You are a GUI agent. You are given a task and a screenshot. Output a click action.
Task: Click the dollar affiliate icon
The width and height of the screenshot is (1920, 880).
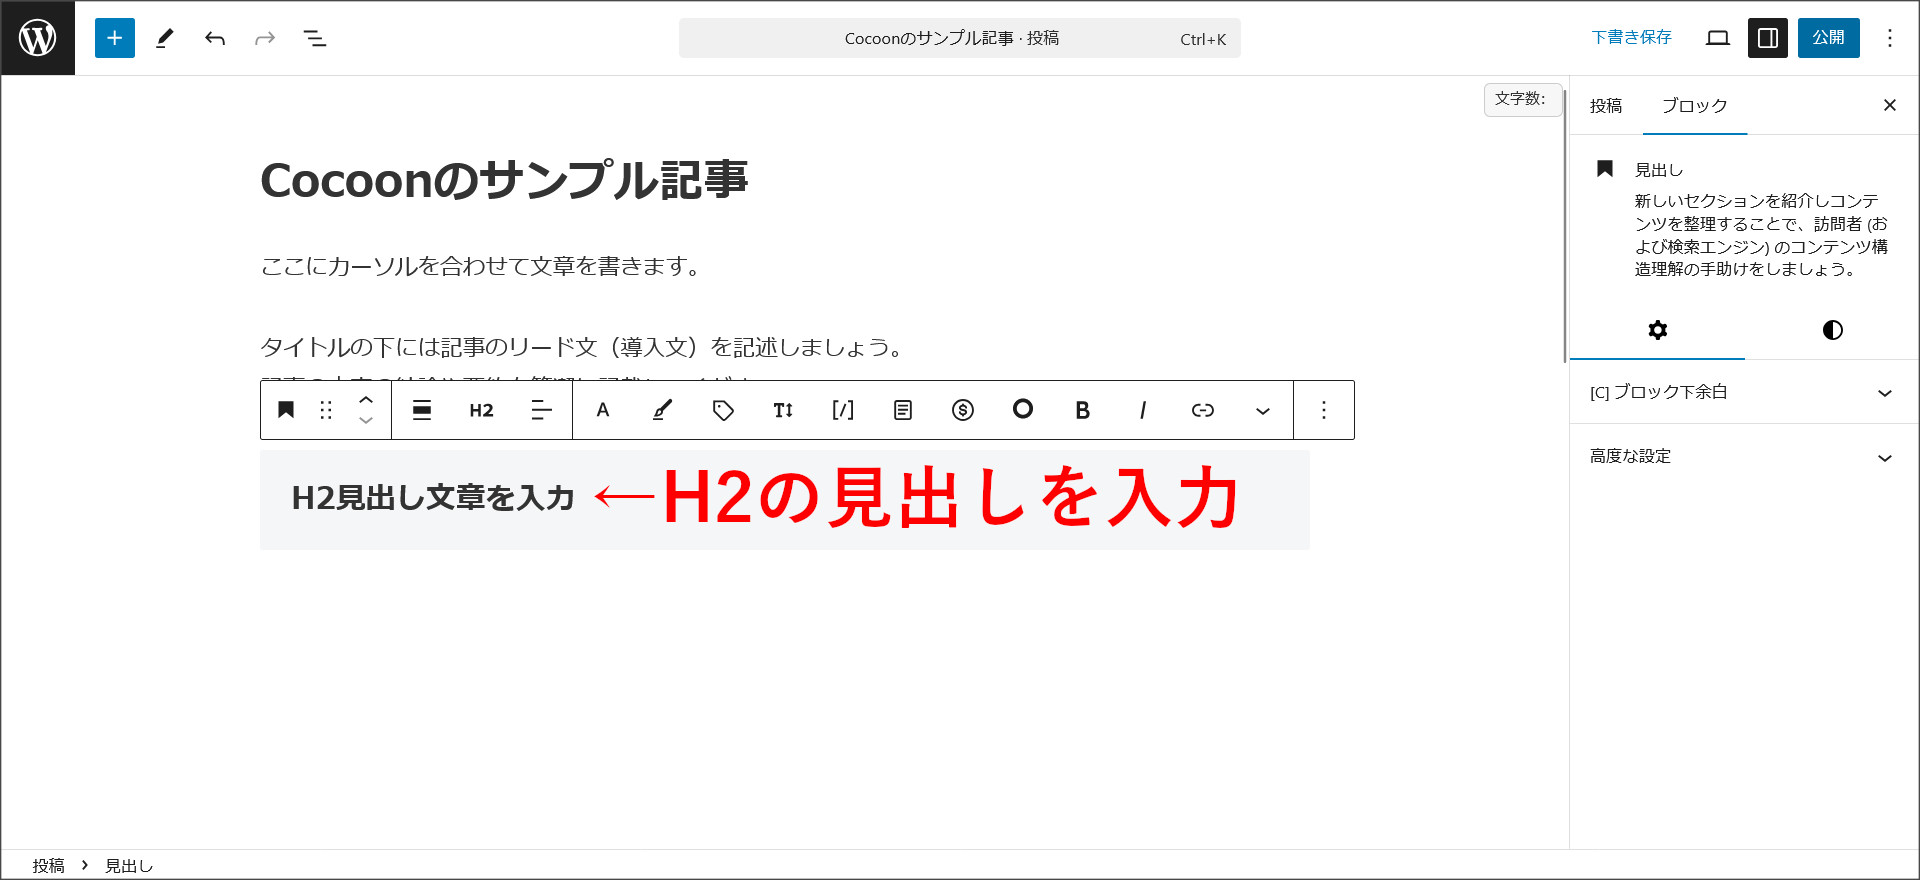click(x=963, y=410)
